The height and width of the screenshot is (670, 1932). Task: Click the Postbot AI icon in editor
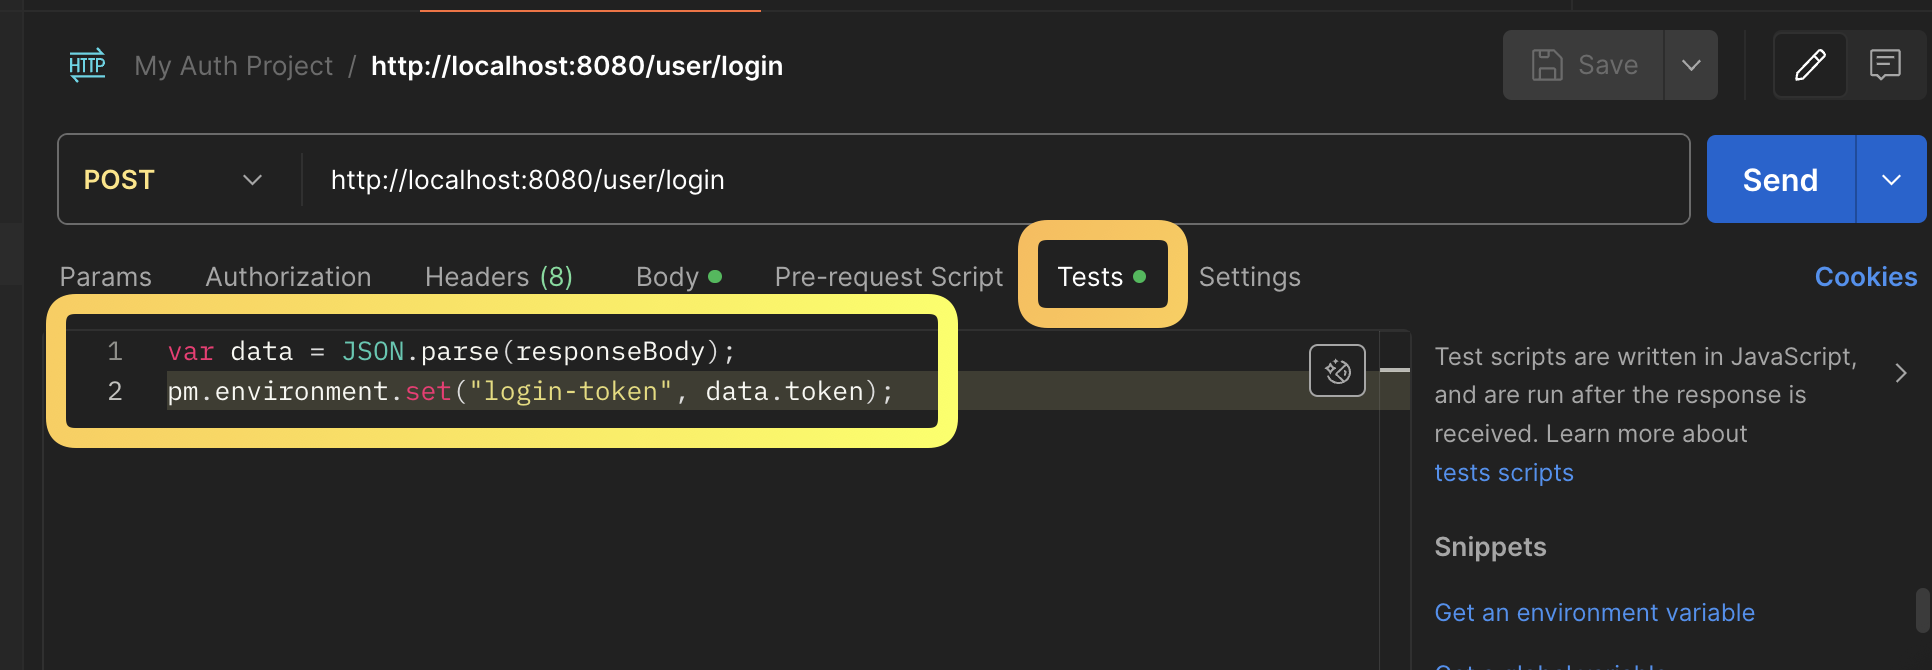coord(1337,371)
